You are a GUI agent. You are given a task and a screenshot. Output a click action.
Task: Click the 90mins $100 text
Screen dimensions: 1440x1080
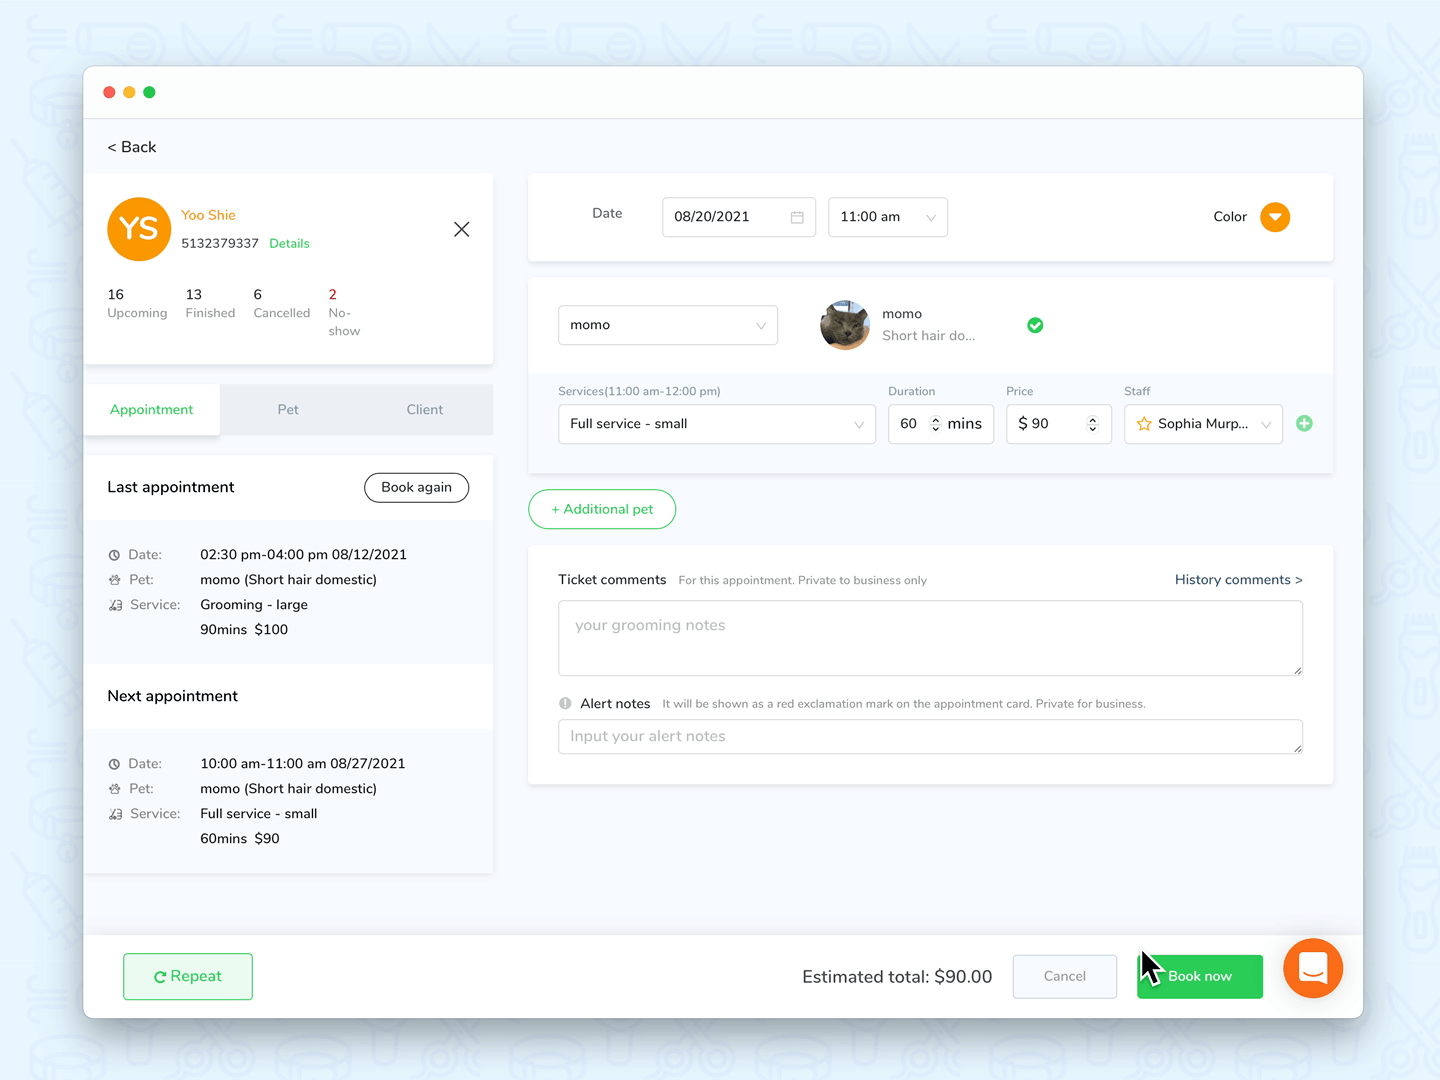coord(244,630)
